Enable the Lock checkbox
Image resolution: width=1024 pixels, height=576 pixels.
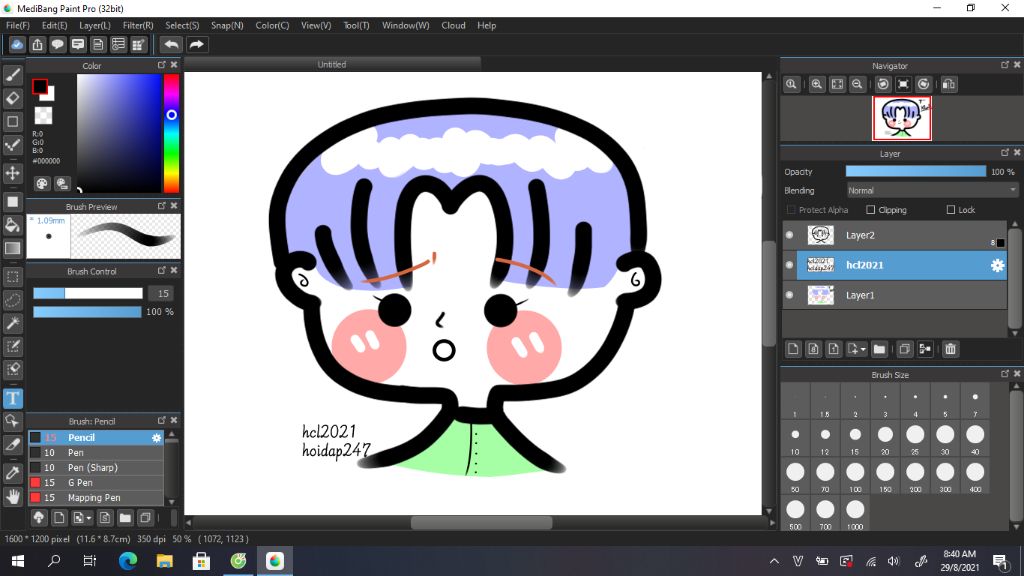[951, 210]
